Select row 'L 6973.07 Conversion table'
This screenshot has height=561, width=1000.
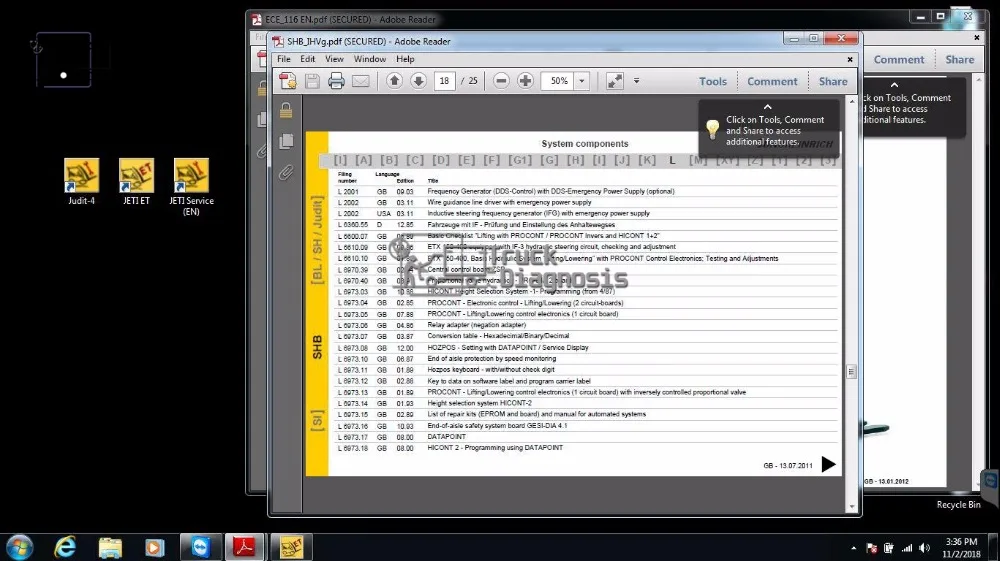tap(585, 336)
